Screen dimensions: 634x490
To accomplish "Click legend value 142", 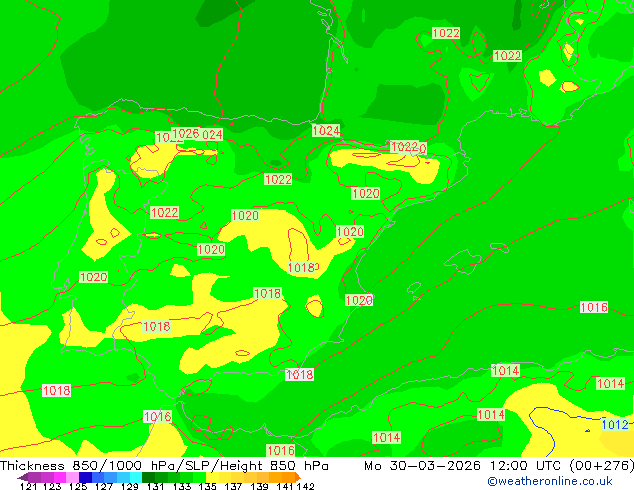I will (x=306, y=486).
